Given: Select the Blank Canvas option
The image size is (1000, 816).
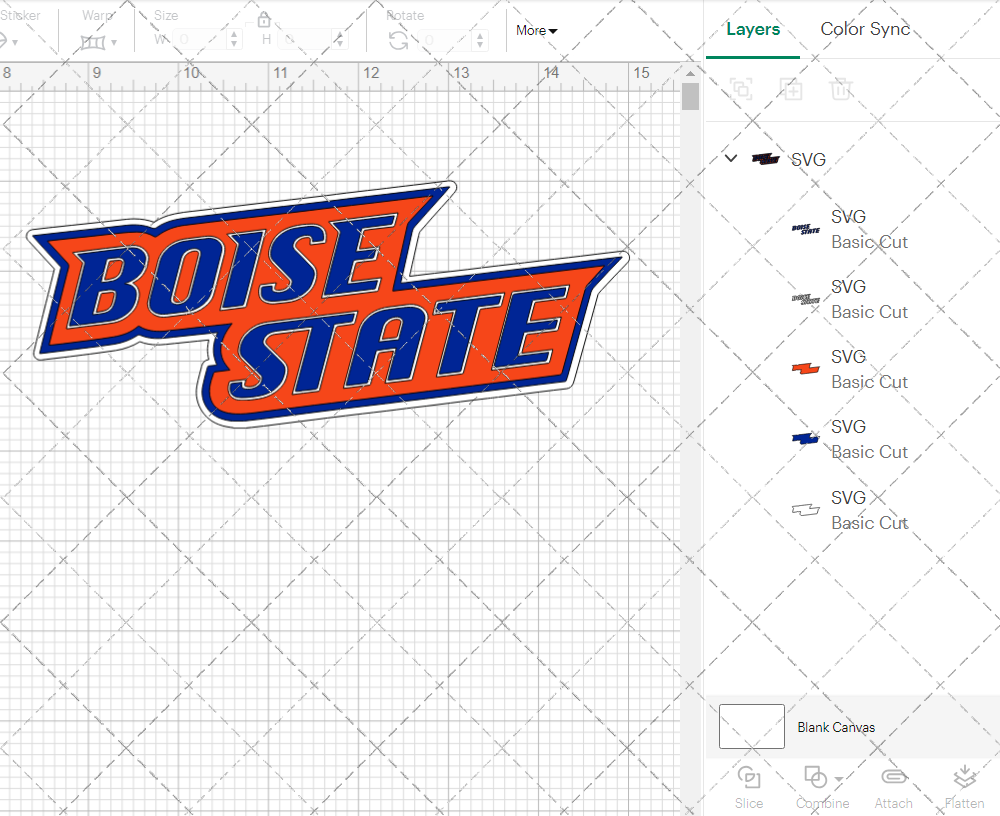Looking at the screenshot, I should click(837, 727).
